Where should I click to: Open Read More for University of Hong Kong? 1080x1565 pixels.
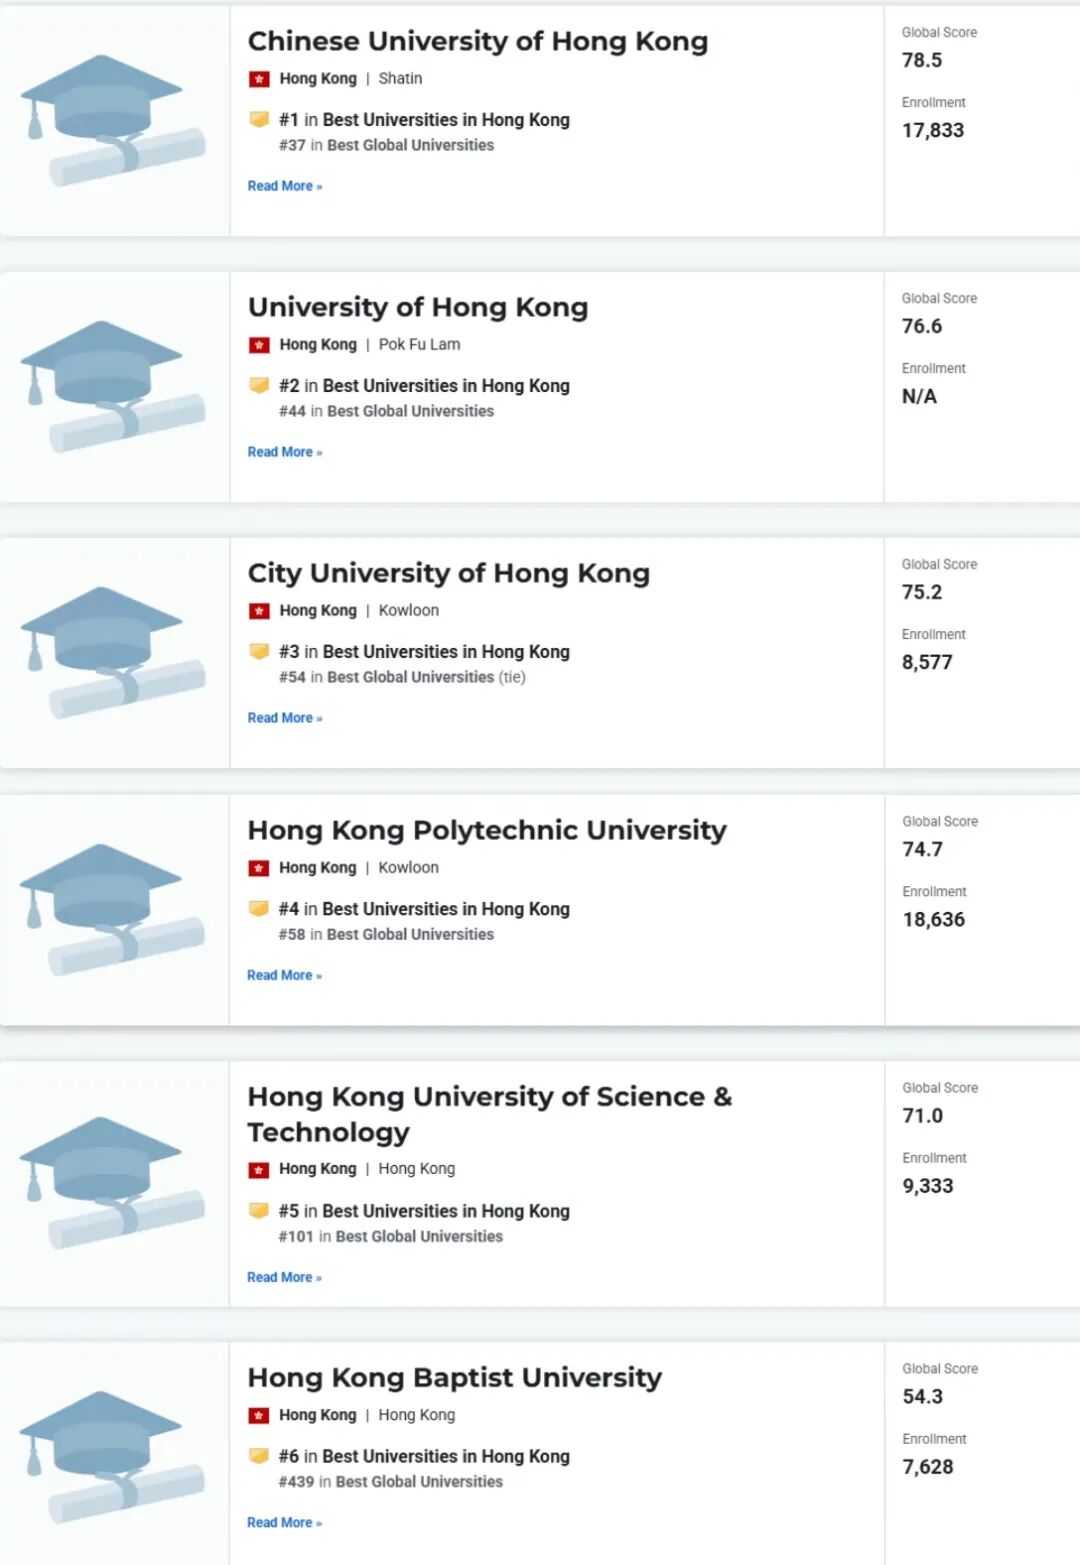pyautogui.click(x=285, y=452)
